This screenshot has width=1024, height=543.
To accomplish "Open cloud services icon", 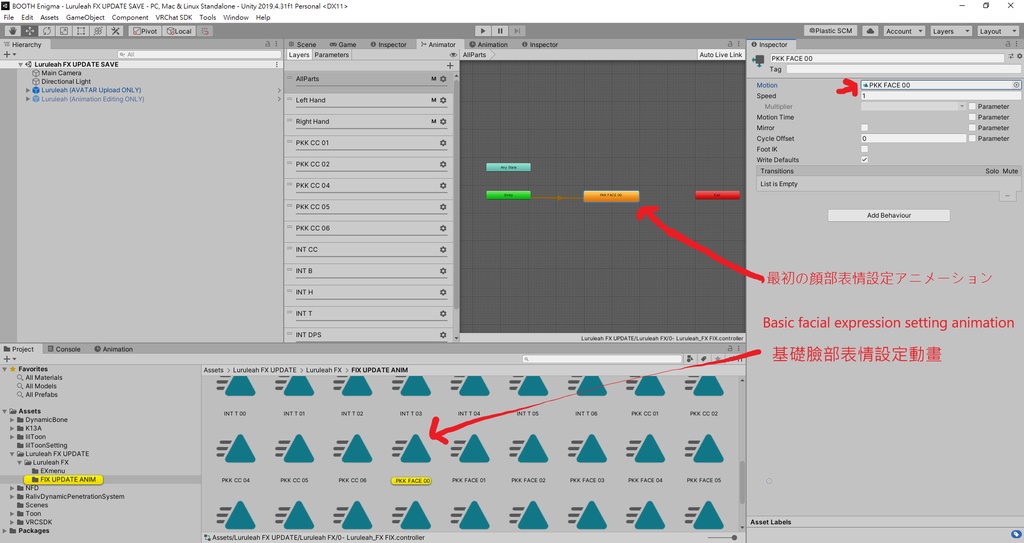I will [870, 31].
